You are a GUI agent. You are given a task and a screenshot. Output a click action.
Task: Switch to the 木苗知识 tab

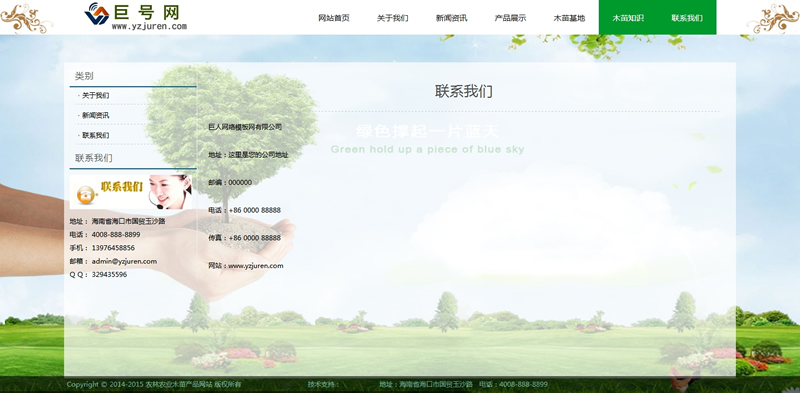click(628, 18)
